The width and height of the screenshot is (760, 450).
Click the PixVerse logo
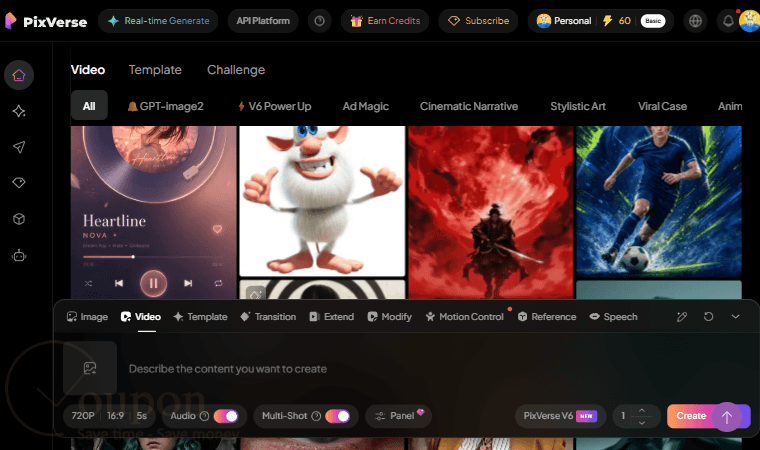[x=46, y=21]
